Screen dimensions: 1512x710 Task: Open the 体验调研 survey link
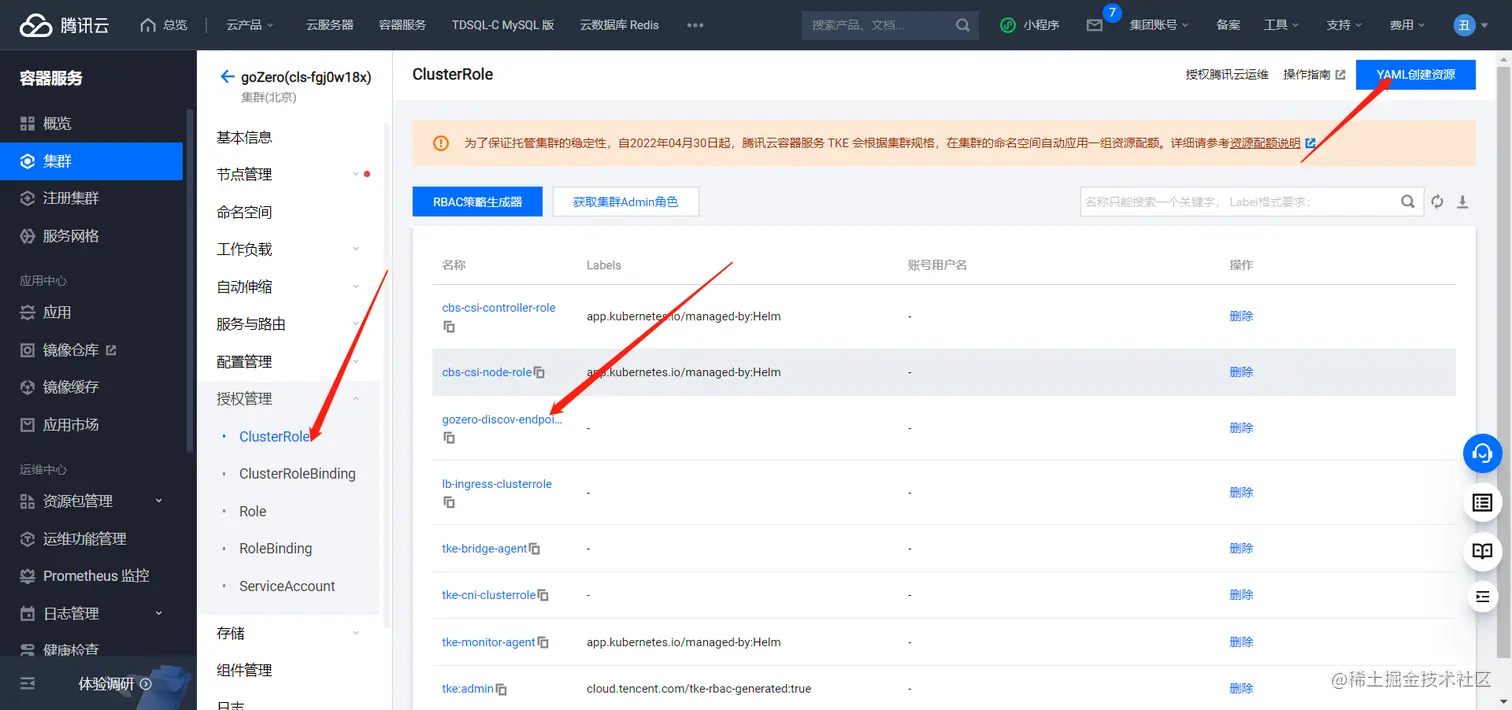(x=115, y=684)
